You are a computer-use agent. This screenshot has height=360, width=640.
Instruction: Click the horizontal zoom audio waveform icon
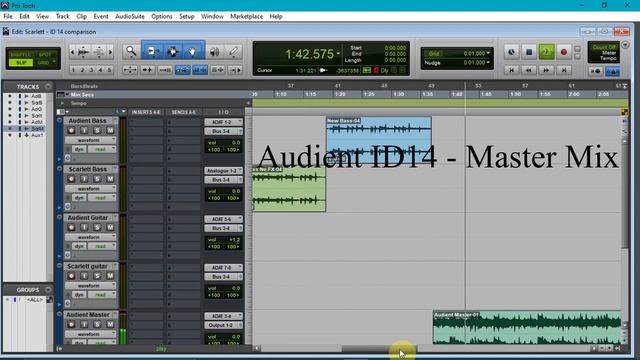pos(84,52)
